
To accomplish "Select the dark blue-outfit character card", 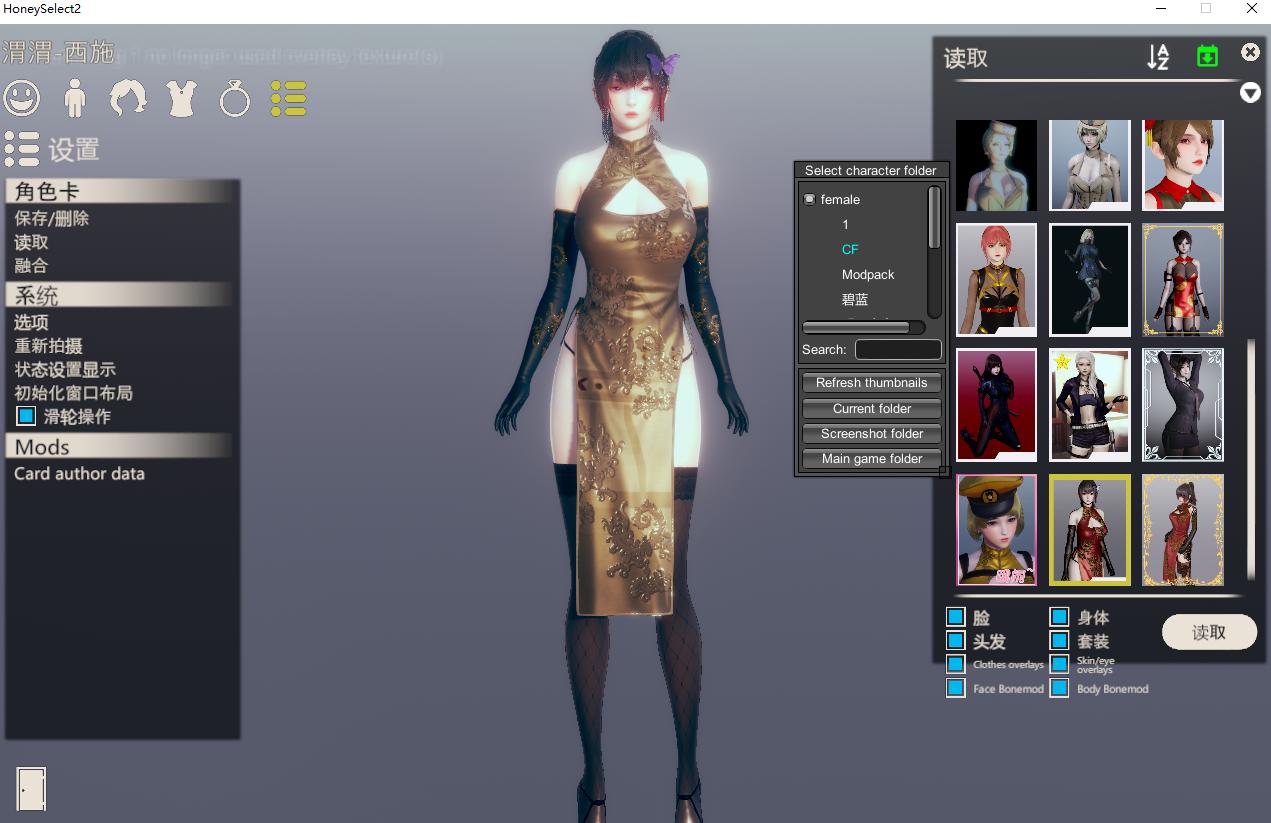I will [x=1090, y=279].
